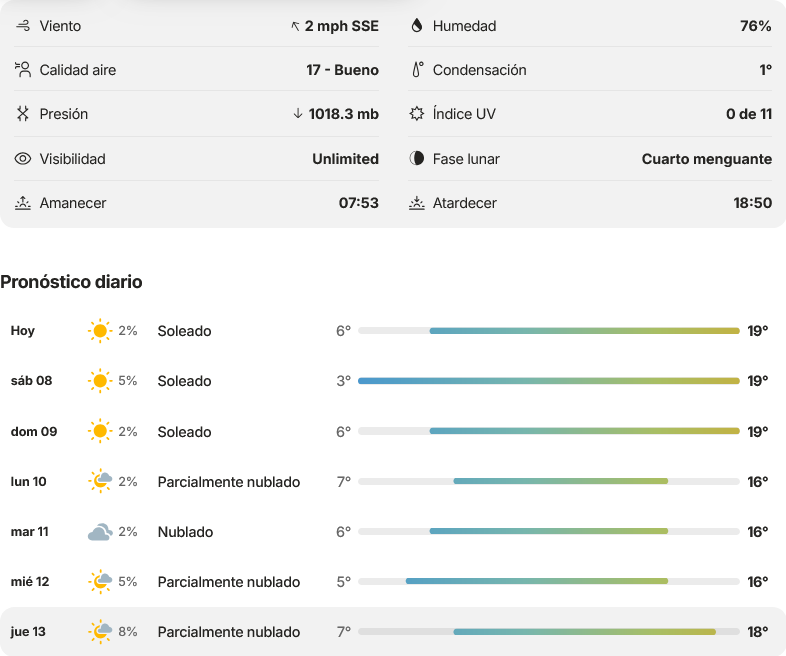
Task: Click the partly cloudy icon for jue 13
Action: point(100,631)
